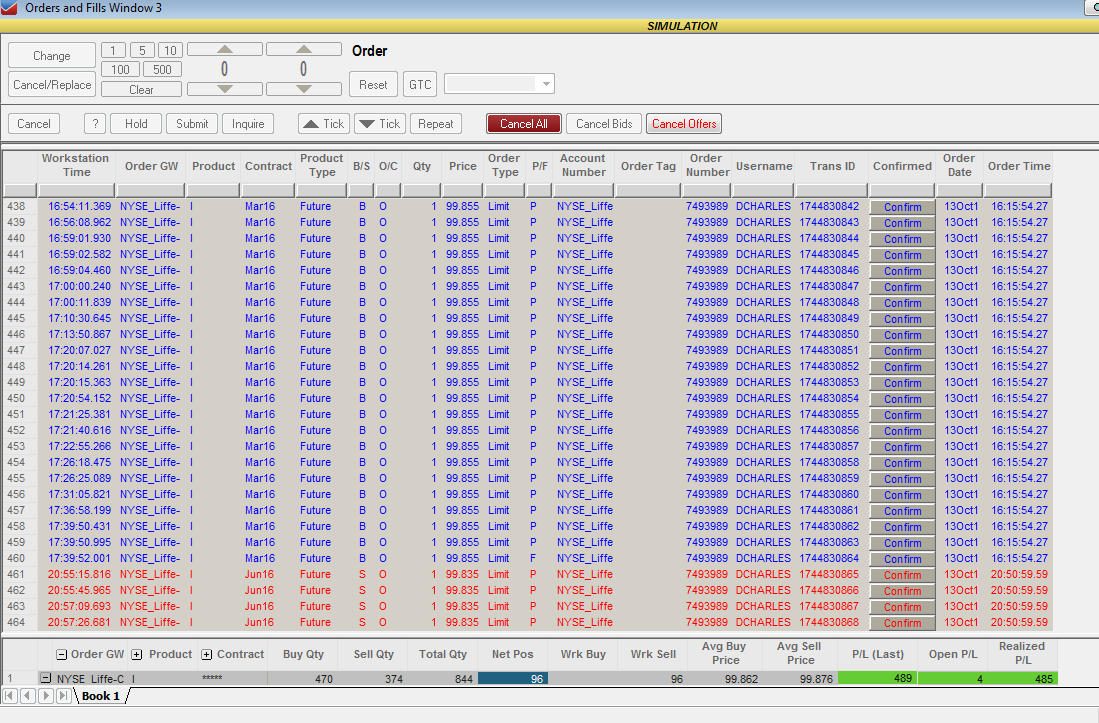Select quantity preset 5
The width and height of the screenshot is (1099, 723).
(142, 50)
